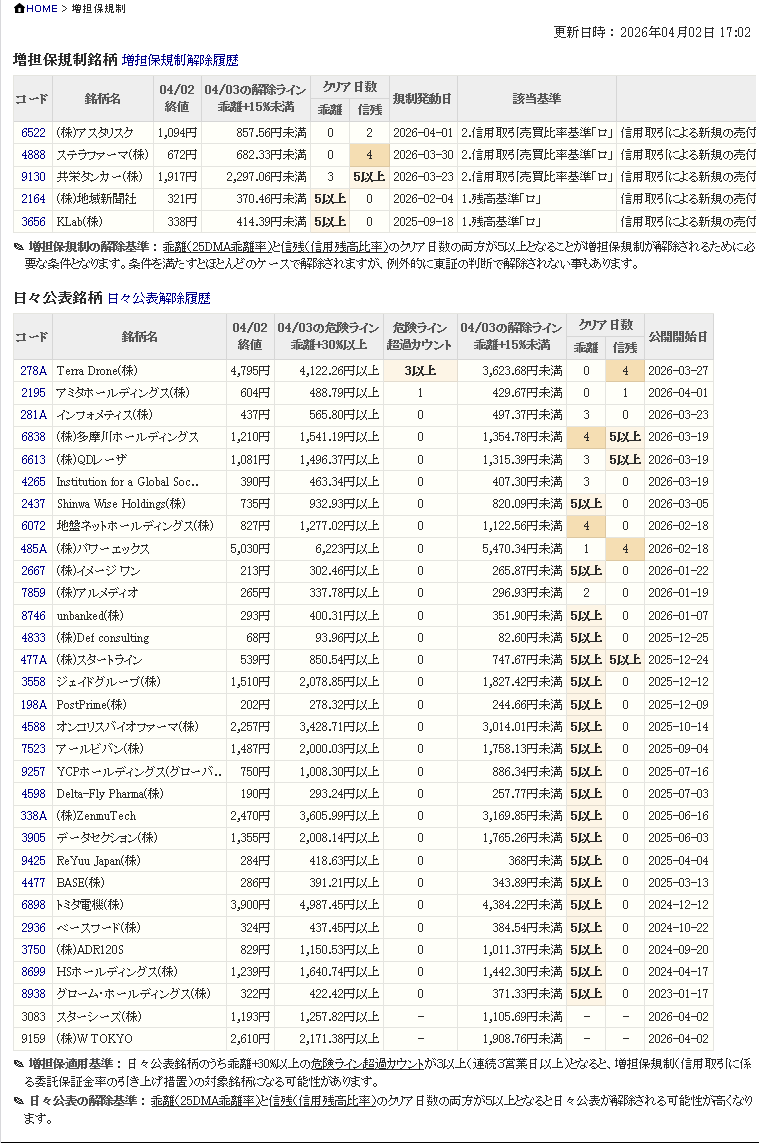This screenshot has width=759, height=1143.
Task: Click stock code 3656 for KLab
Action: click(33, 221)
